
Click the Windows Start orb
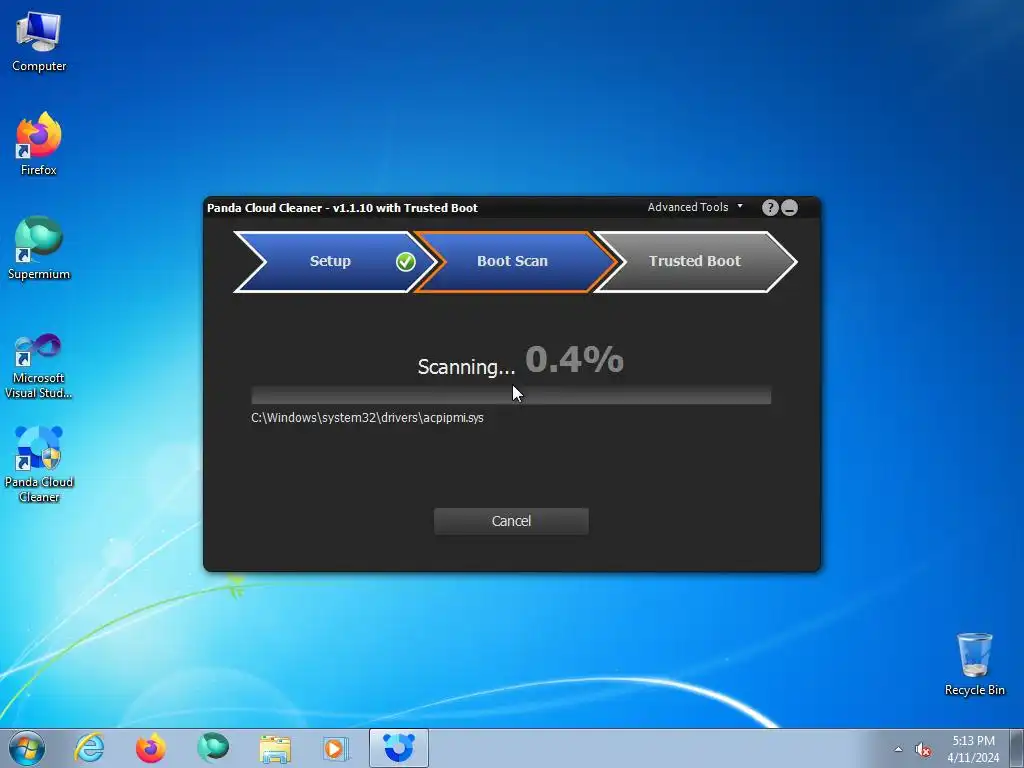click(27, 748)
